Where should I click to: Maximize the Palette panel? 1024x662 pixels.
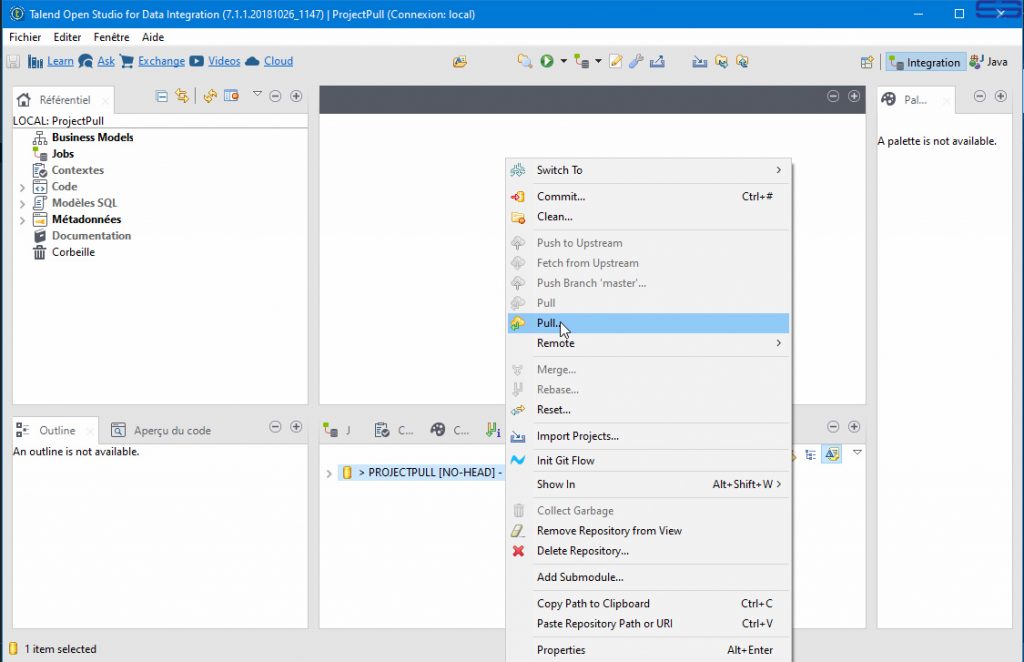1000,96
